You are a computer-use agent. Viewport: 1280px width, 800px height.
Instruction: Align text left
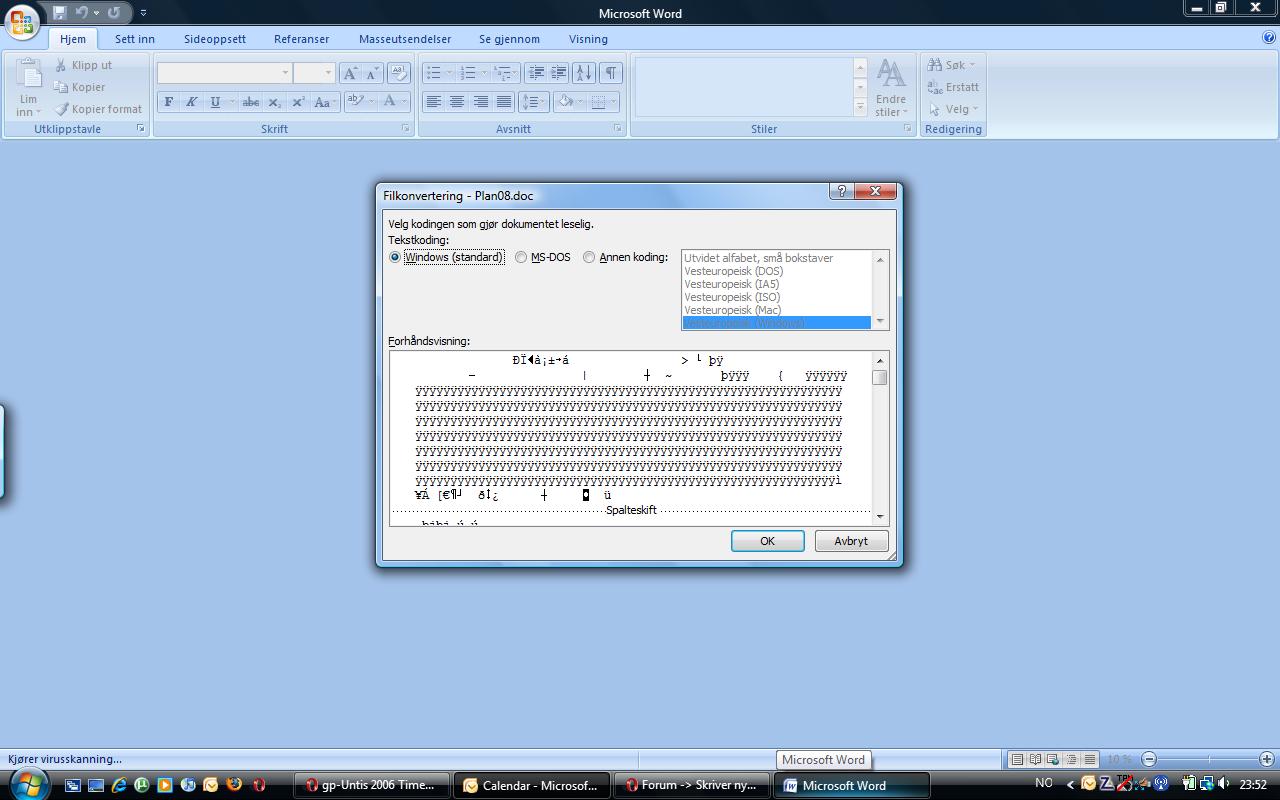point(434,102)
